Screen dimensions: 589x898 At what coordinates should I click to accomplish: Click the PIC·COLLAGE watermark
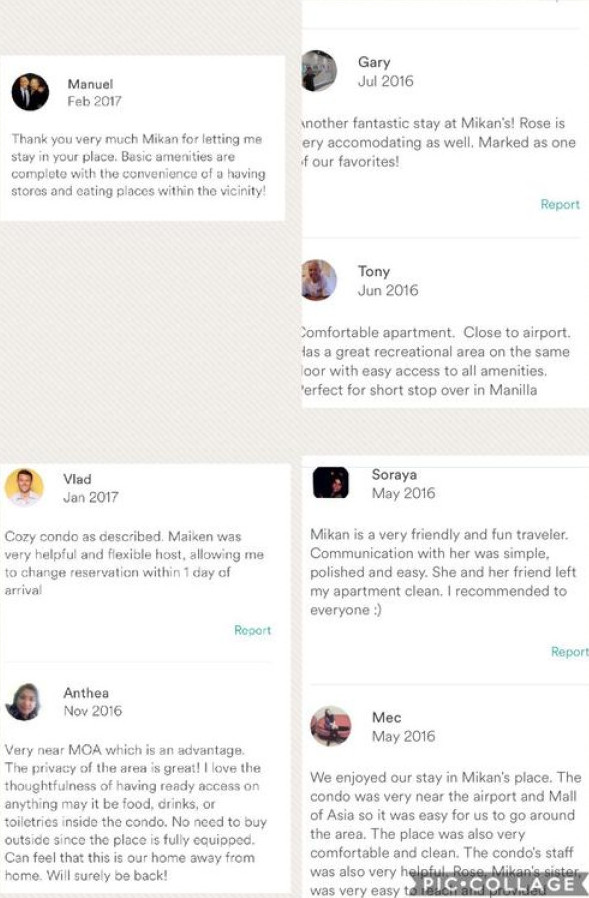(x=498, y=884)
